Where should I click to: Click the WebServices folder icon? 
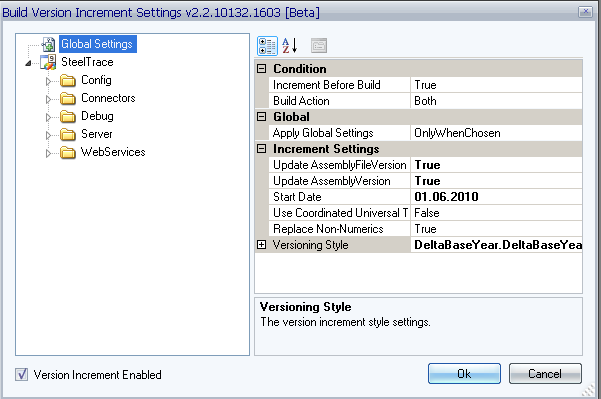[x=68, y=153]
